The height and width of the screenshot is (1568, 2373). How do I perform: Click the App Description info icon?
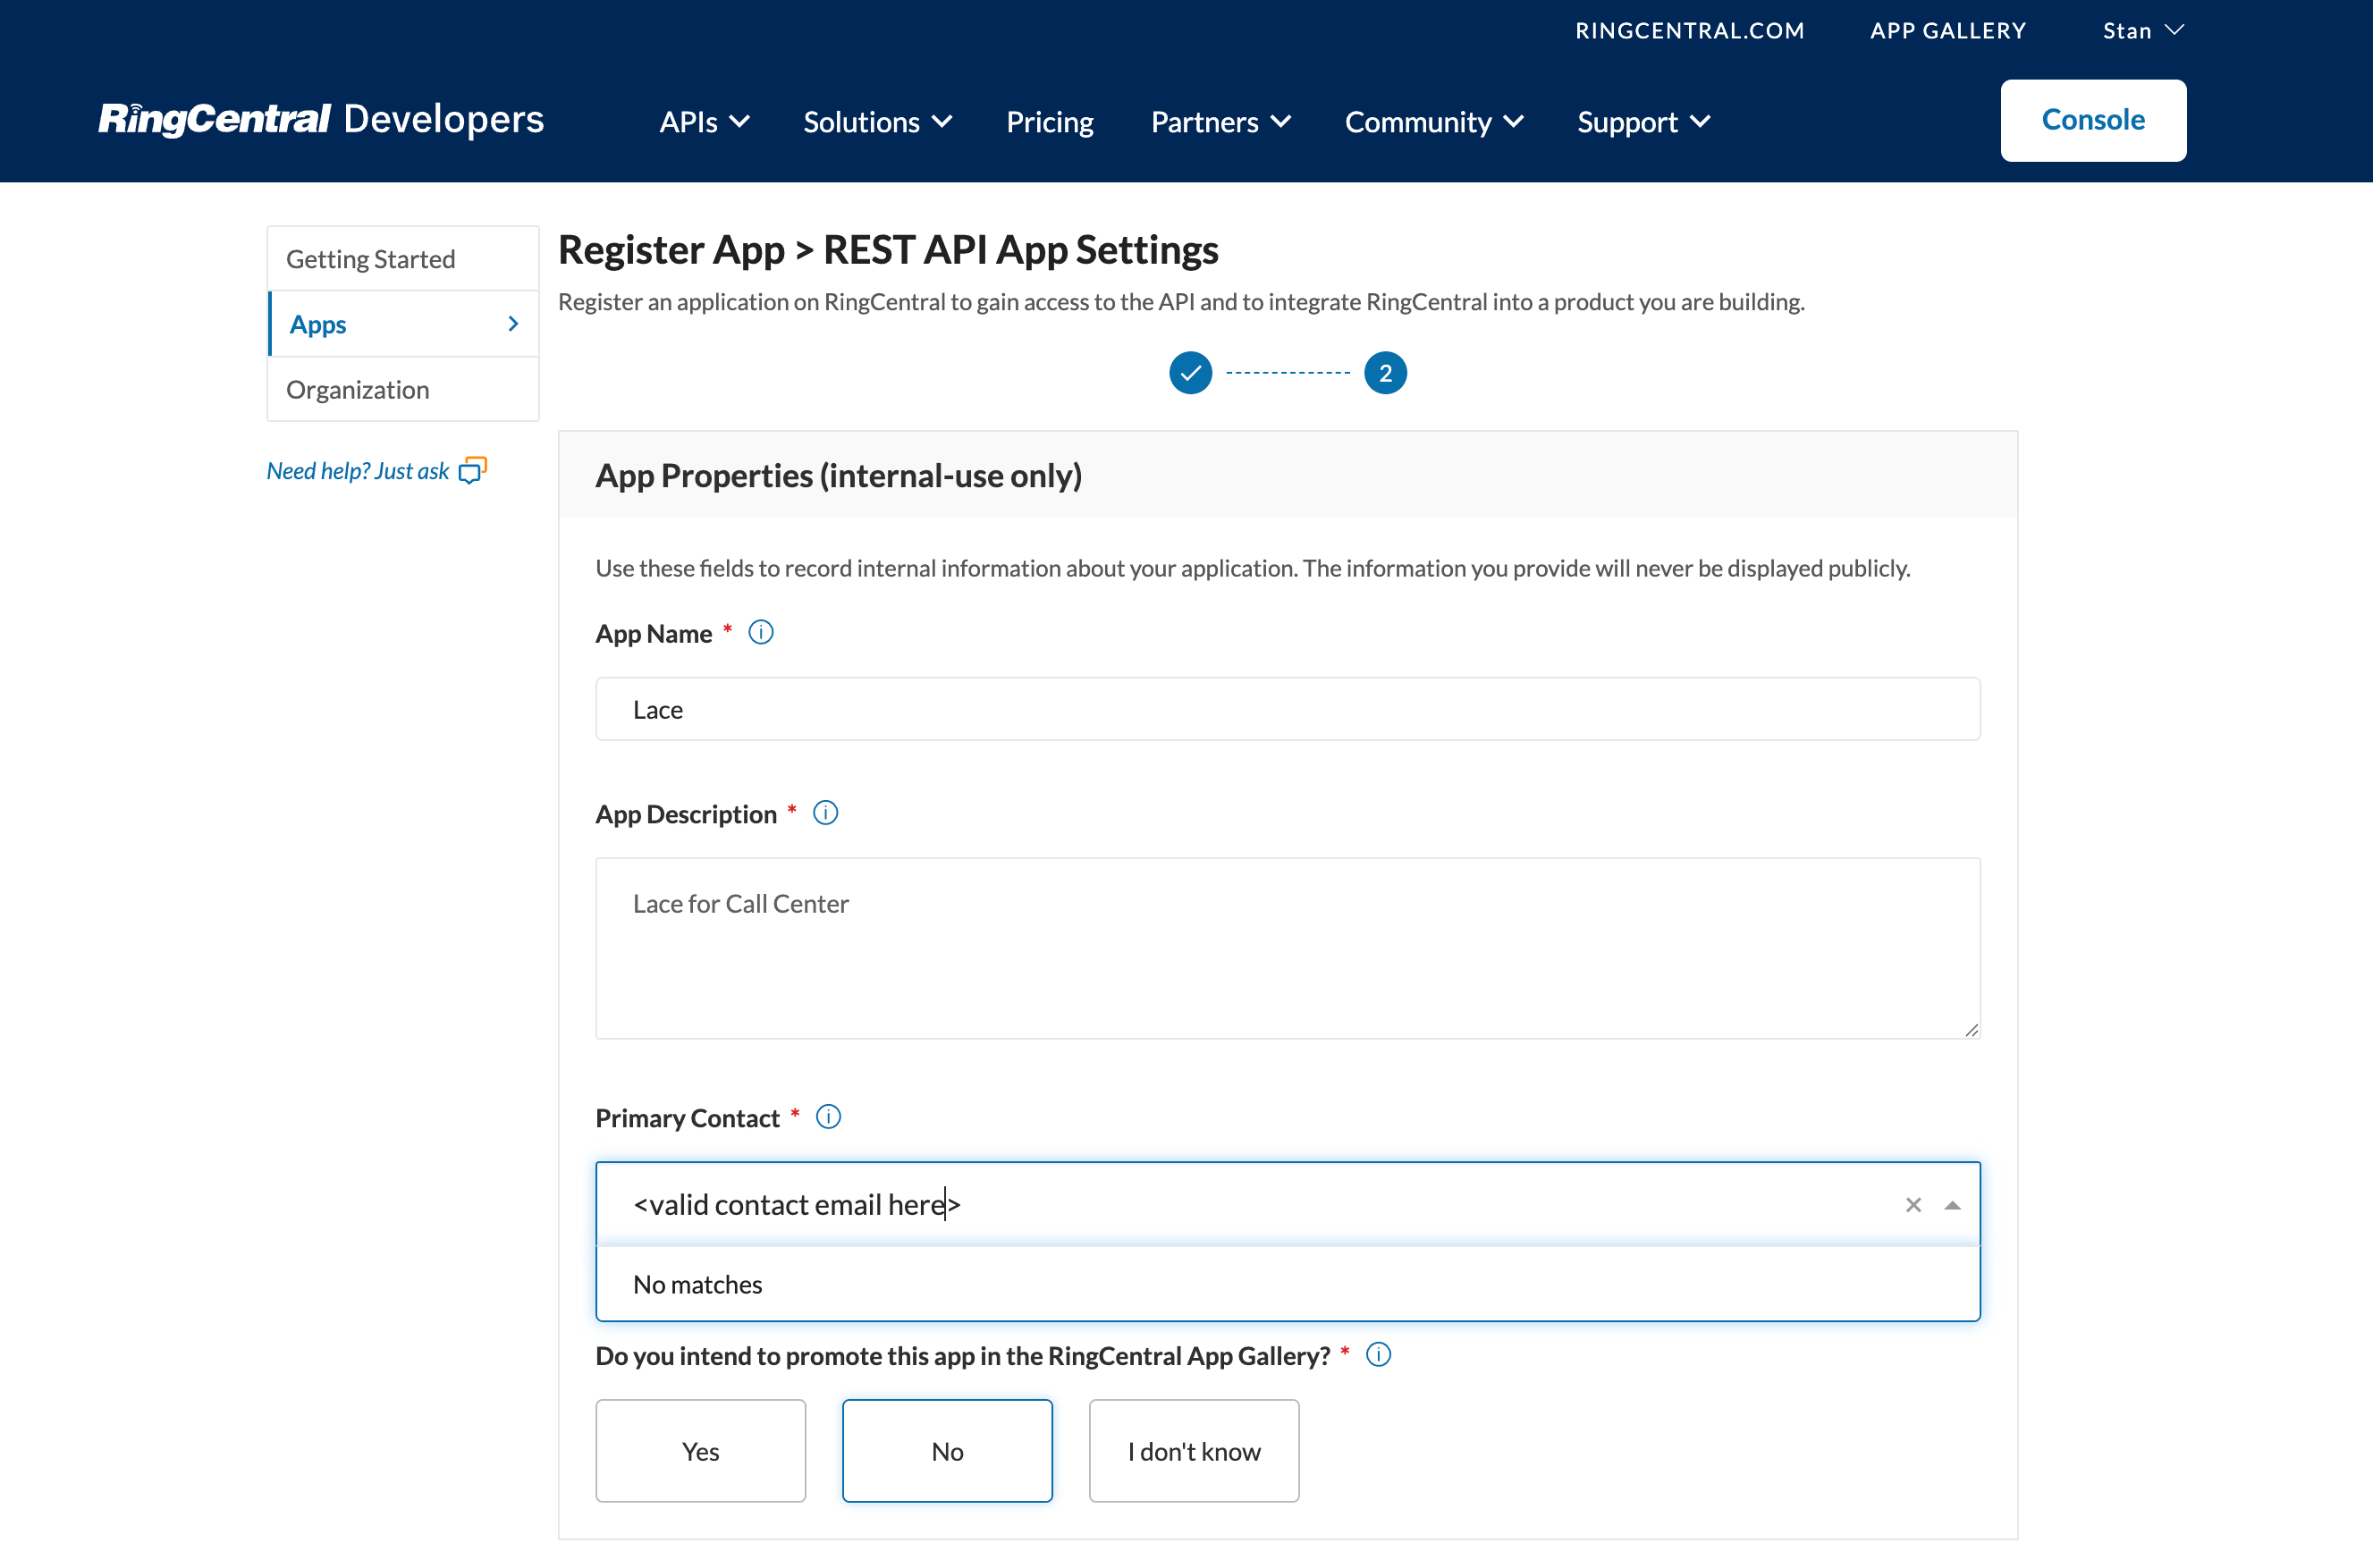(825, 813)
